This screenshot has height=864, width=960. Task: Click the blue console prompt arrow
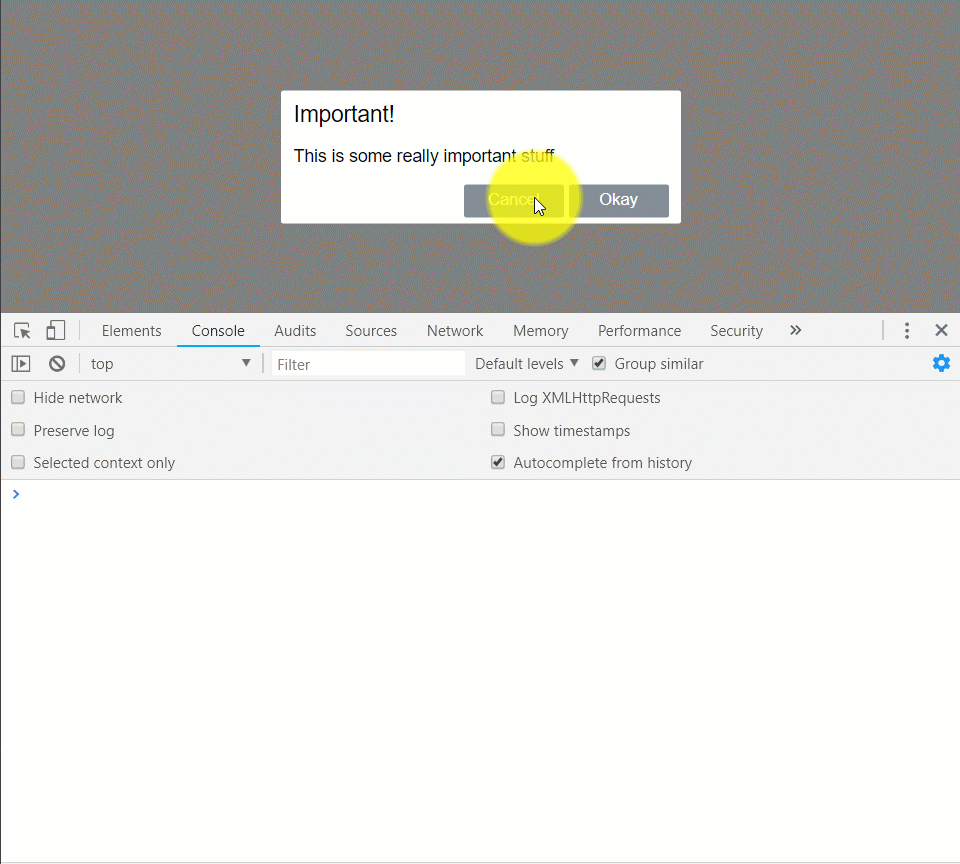click(x=15, y=493)
